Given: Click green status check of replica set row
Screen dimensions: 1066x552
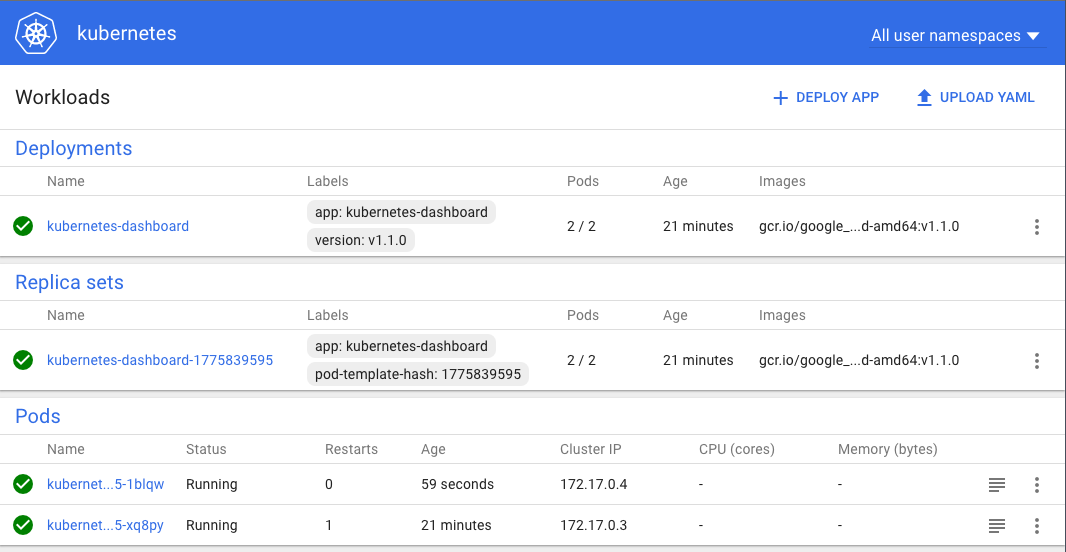Looking at the screenshot, I should (23, 360).
